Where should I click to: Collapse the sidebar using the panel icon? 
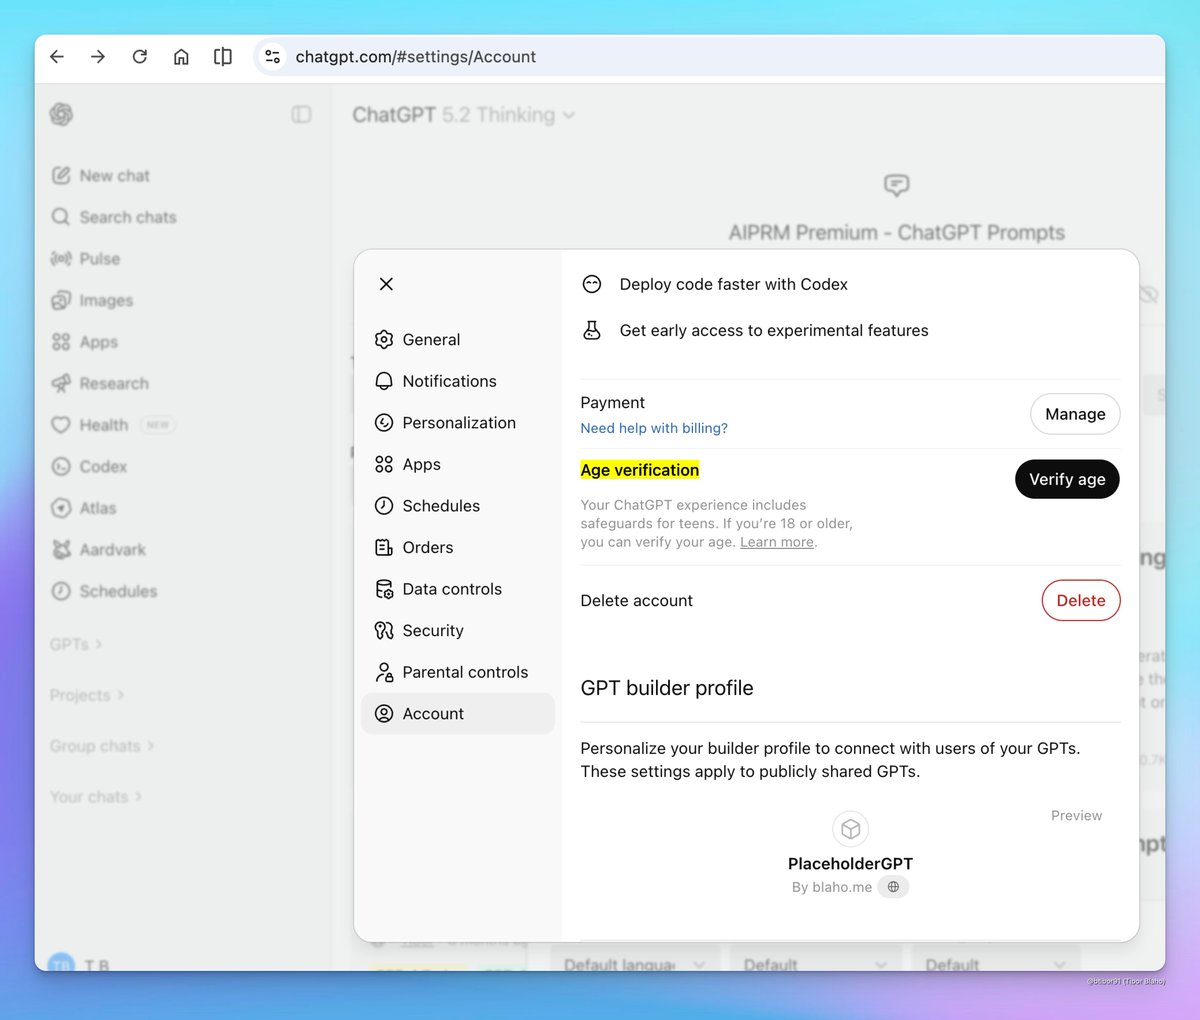click(x=301, y=114)
